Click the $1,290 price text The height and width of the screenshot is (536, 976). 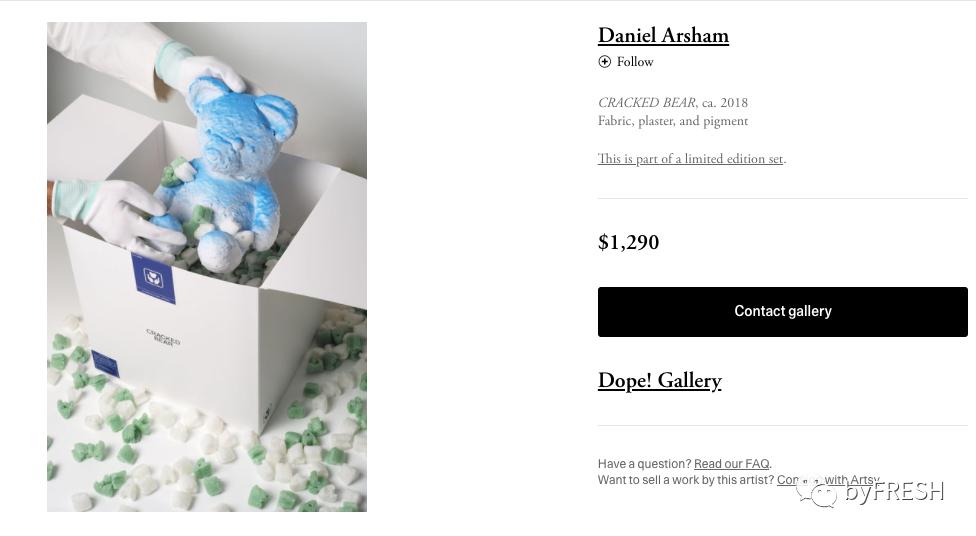[628, 243]
